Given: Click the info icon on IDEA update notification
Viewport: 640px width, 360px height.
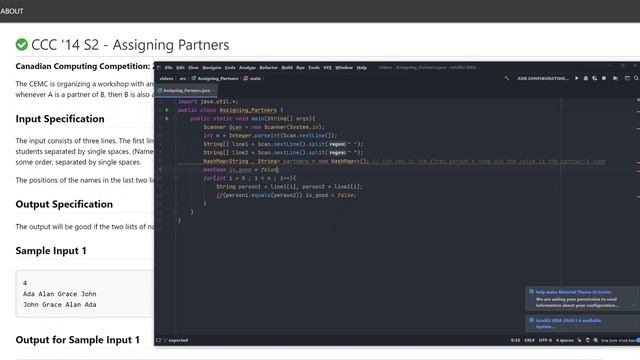Looking at the screenshot, I should (x=531, y=320).
